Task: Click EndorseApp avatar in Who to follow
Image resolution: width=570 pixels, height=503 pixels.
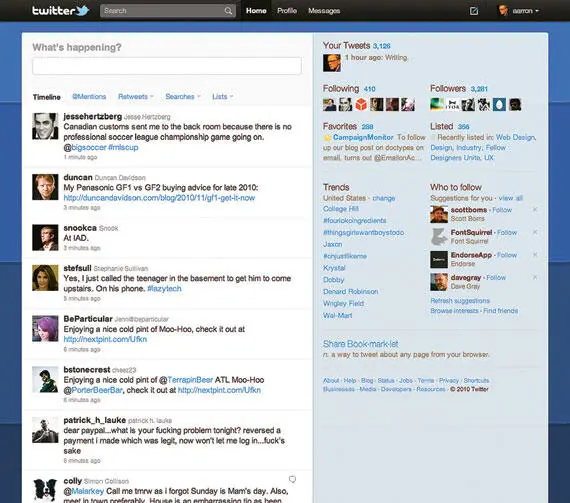Action: 439,259
